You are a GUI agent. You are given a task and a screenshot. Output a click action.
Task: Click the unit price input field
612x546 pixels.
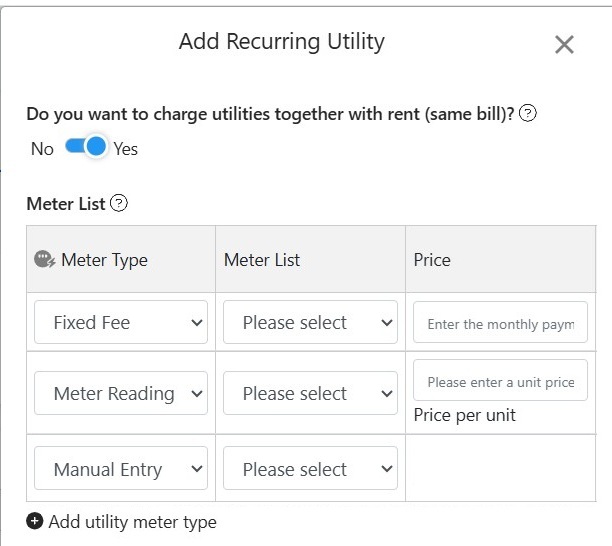click(x=500, y=381)
